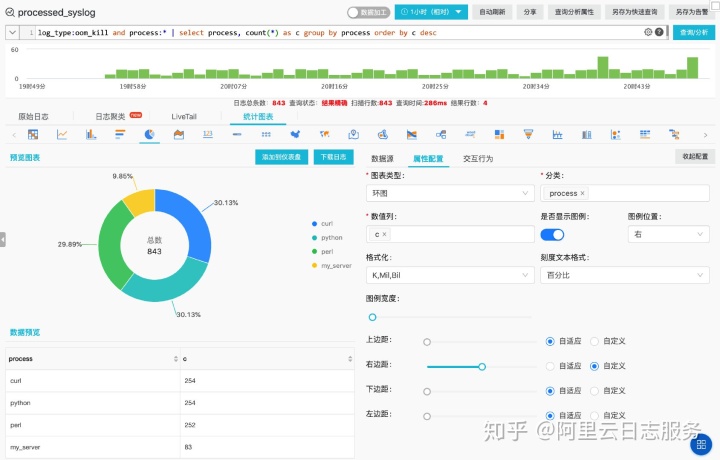This screenshot has height=460, width=720.
Task: Adjust the 上边距 slider handle
Action: click(427, 342)
